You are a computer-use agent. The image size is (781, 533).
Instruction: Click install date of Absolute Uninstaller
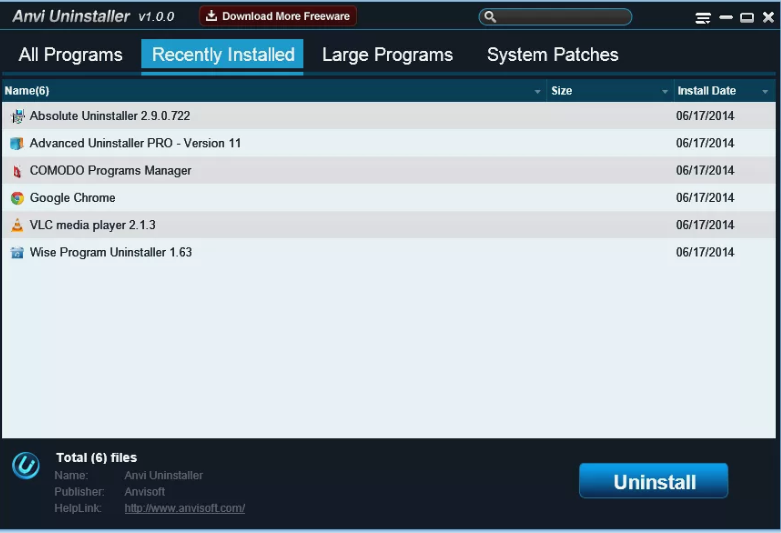click(x=705, y=116)
